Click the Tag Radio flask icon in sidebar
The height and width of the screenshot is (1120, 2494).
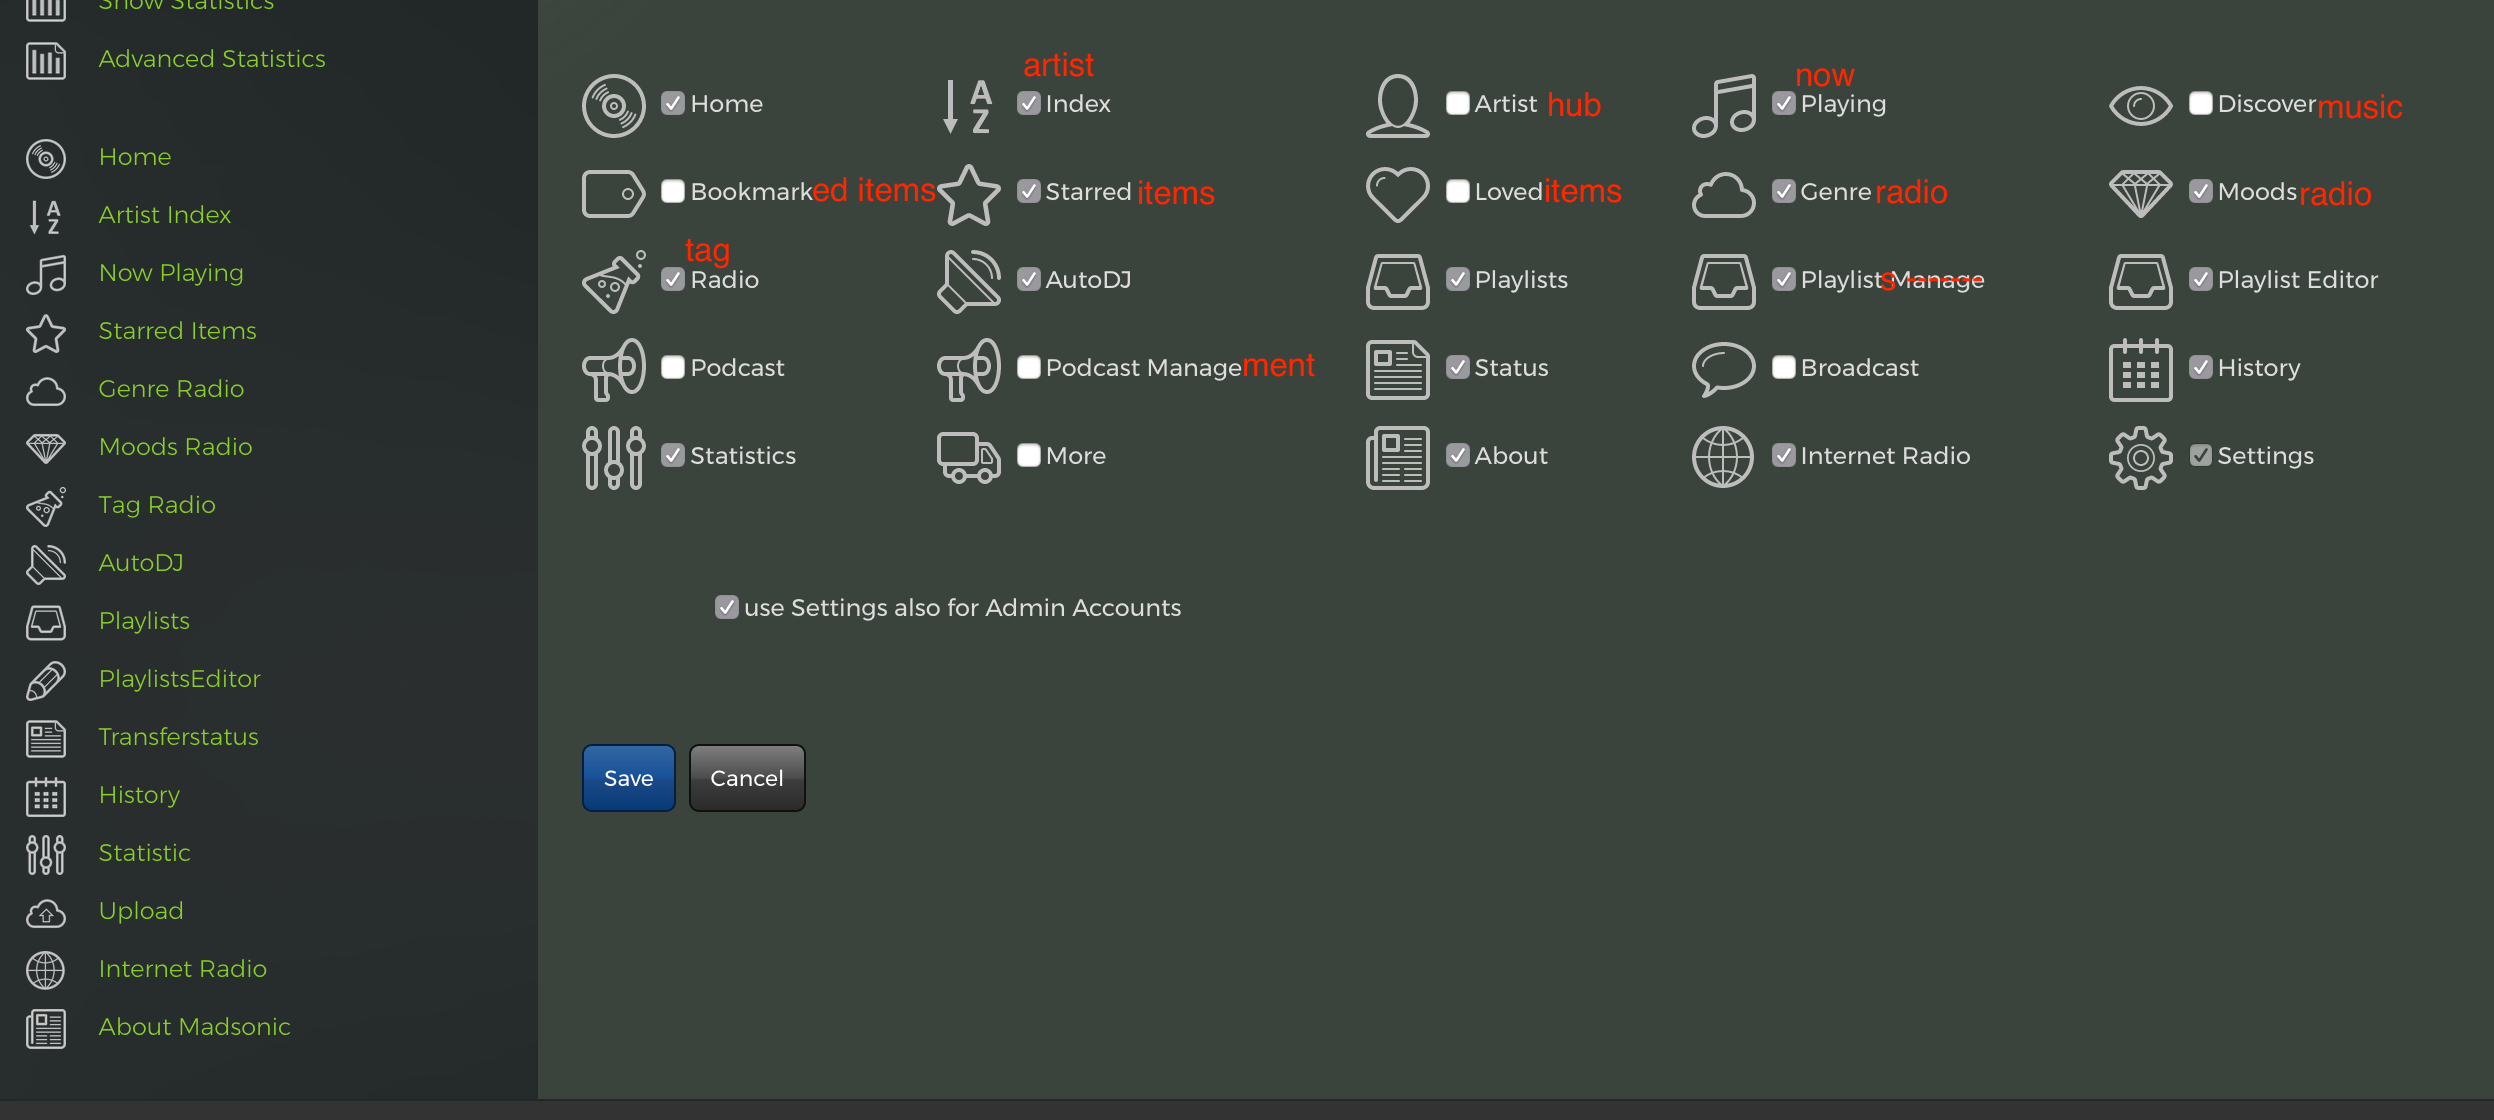46,506
